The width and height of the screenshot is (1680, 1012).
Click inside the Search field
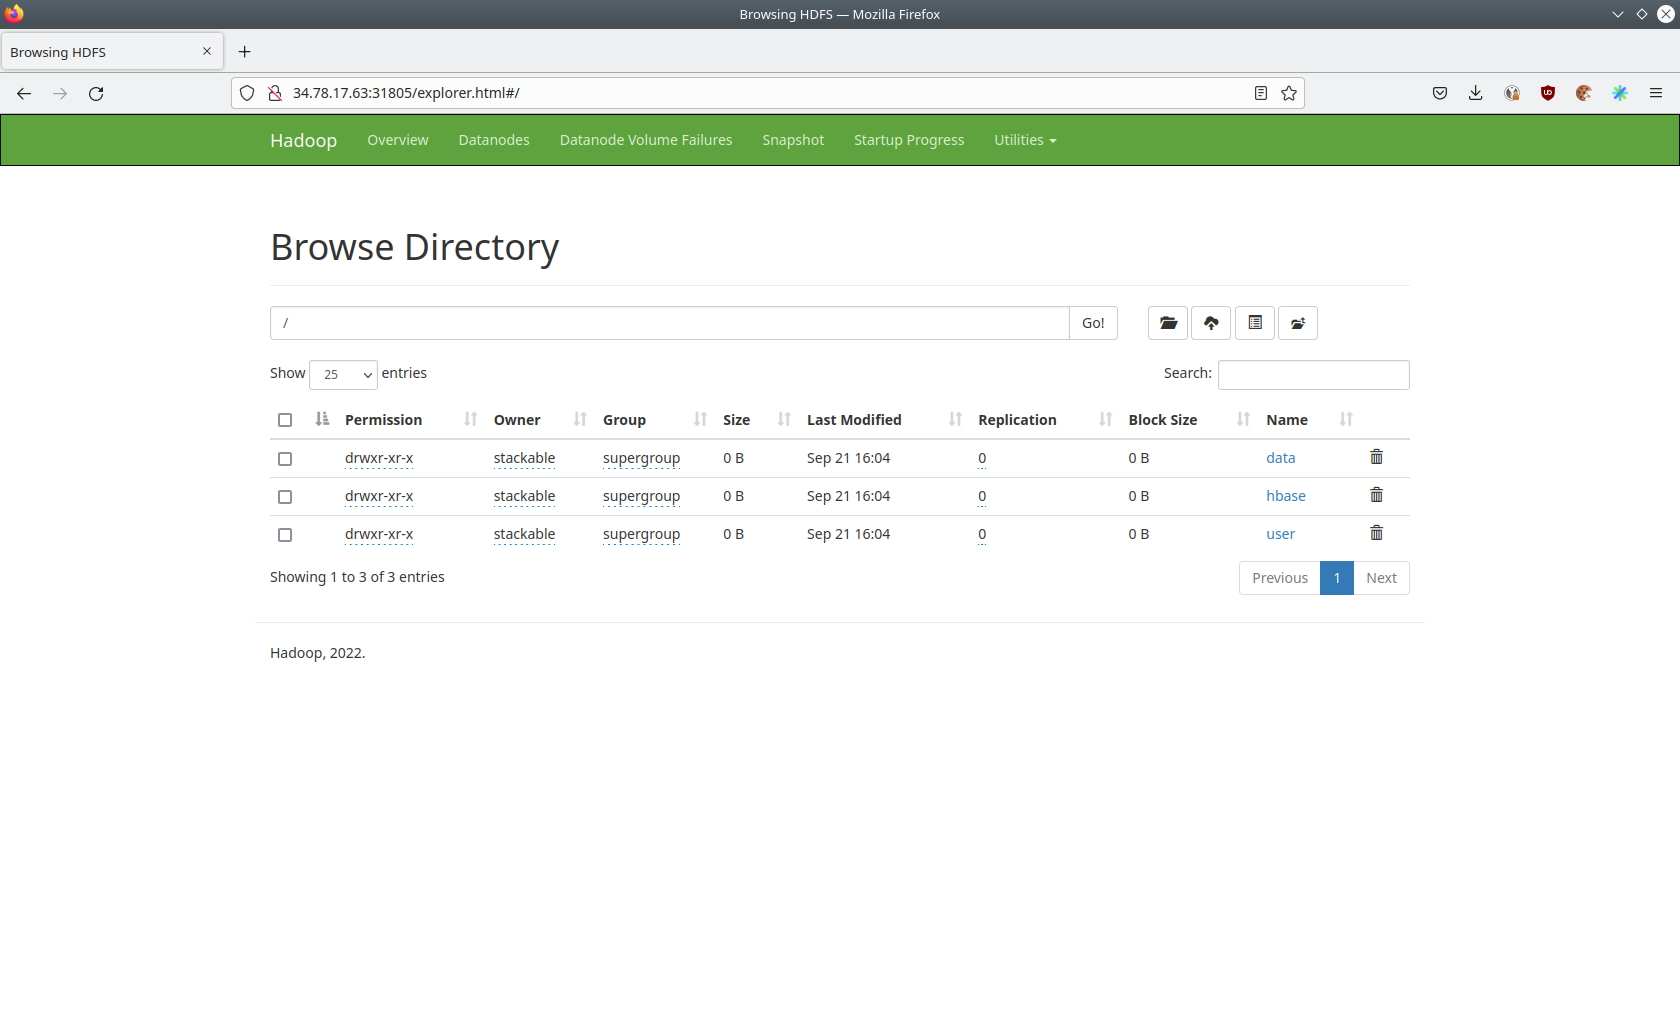click(1313, 374)
